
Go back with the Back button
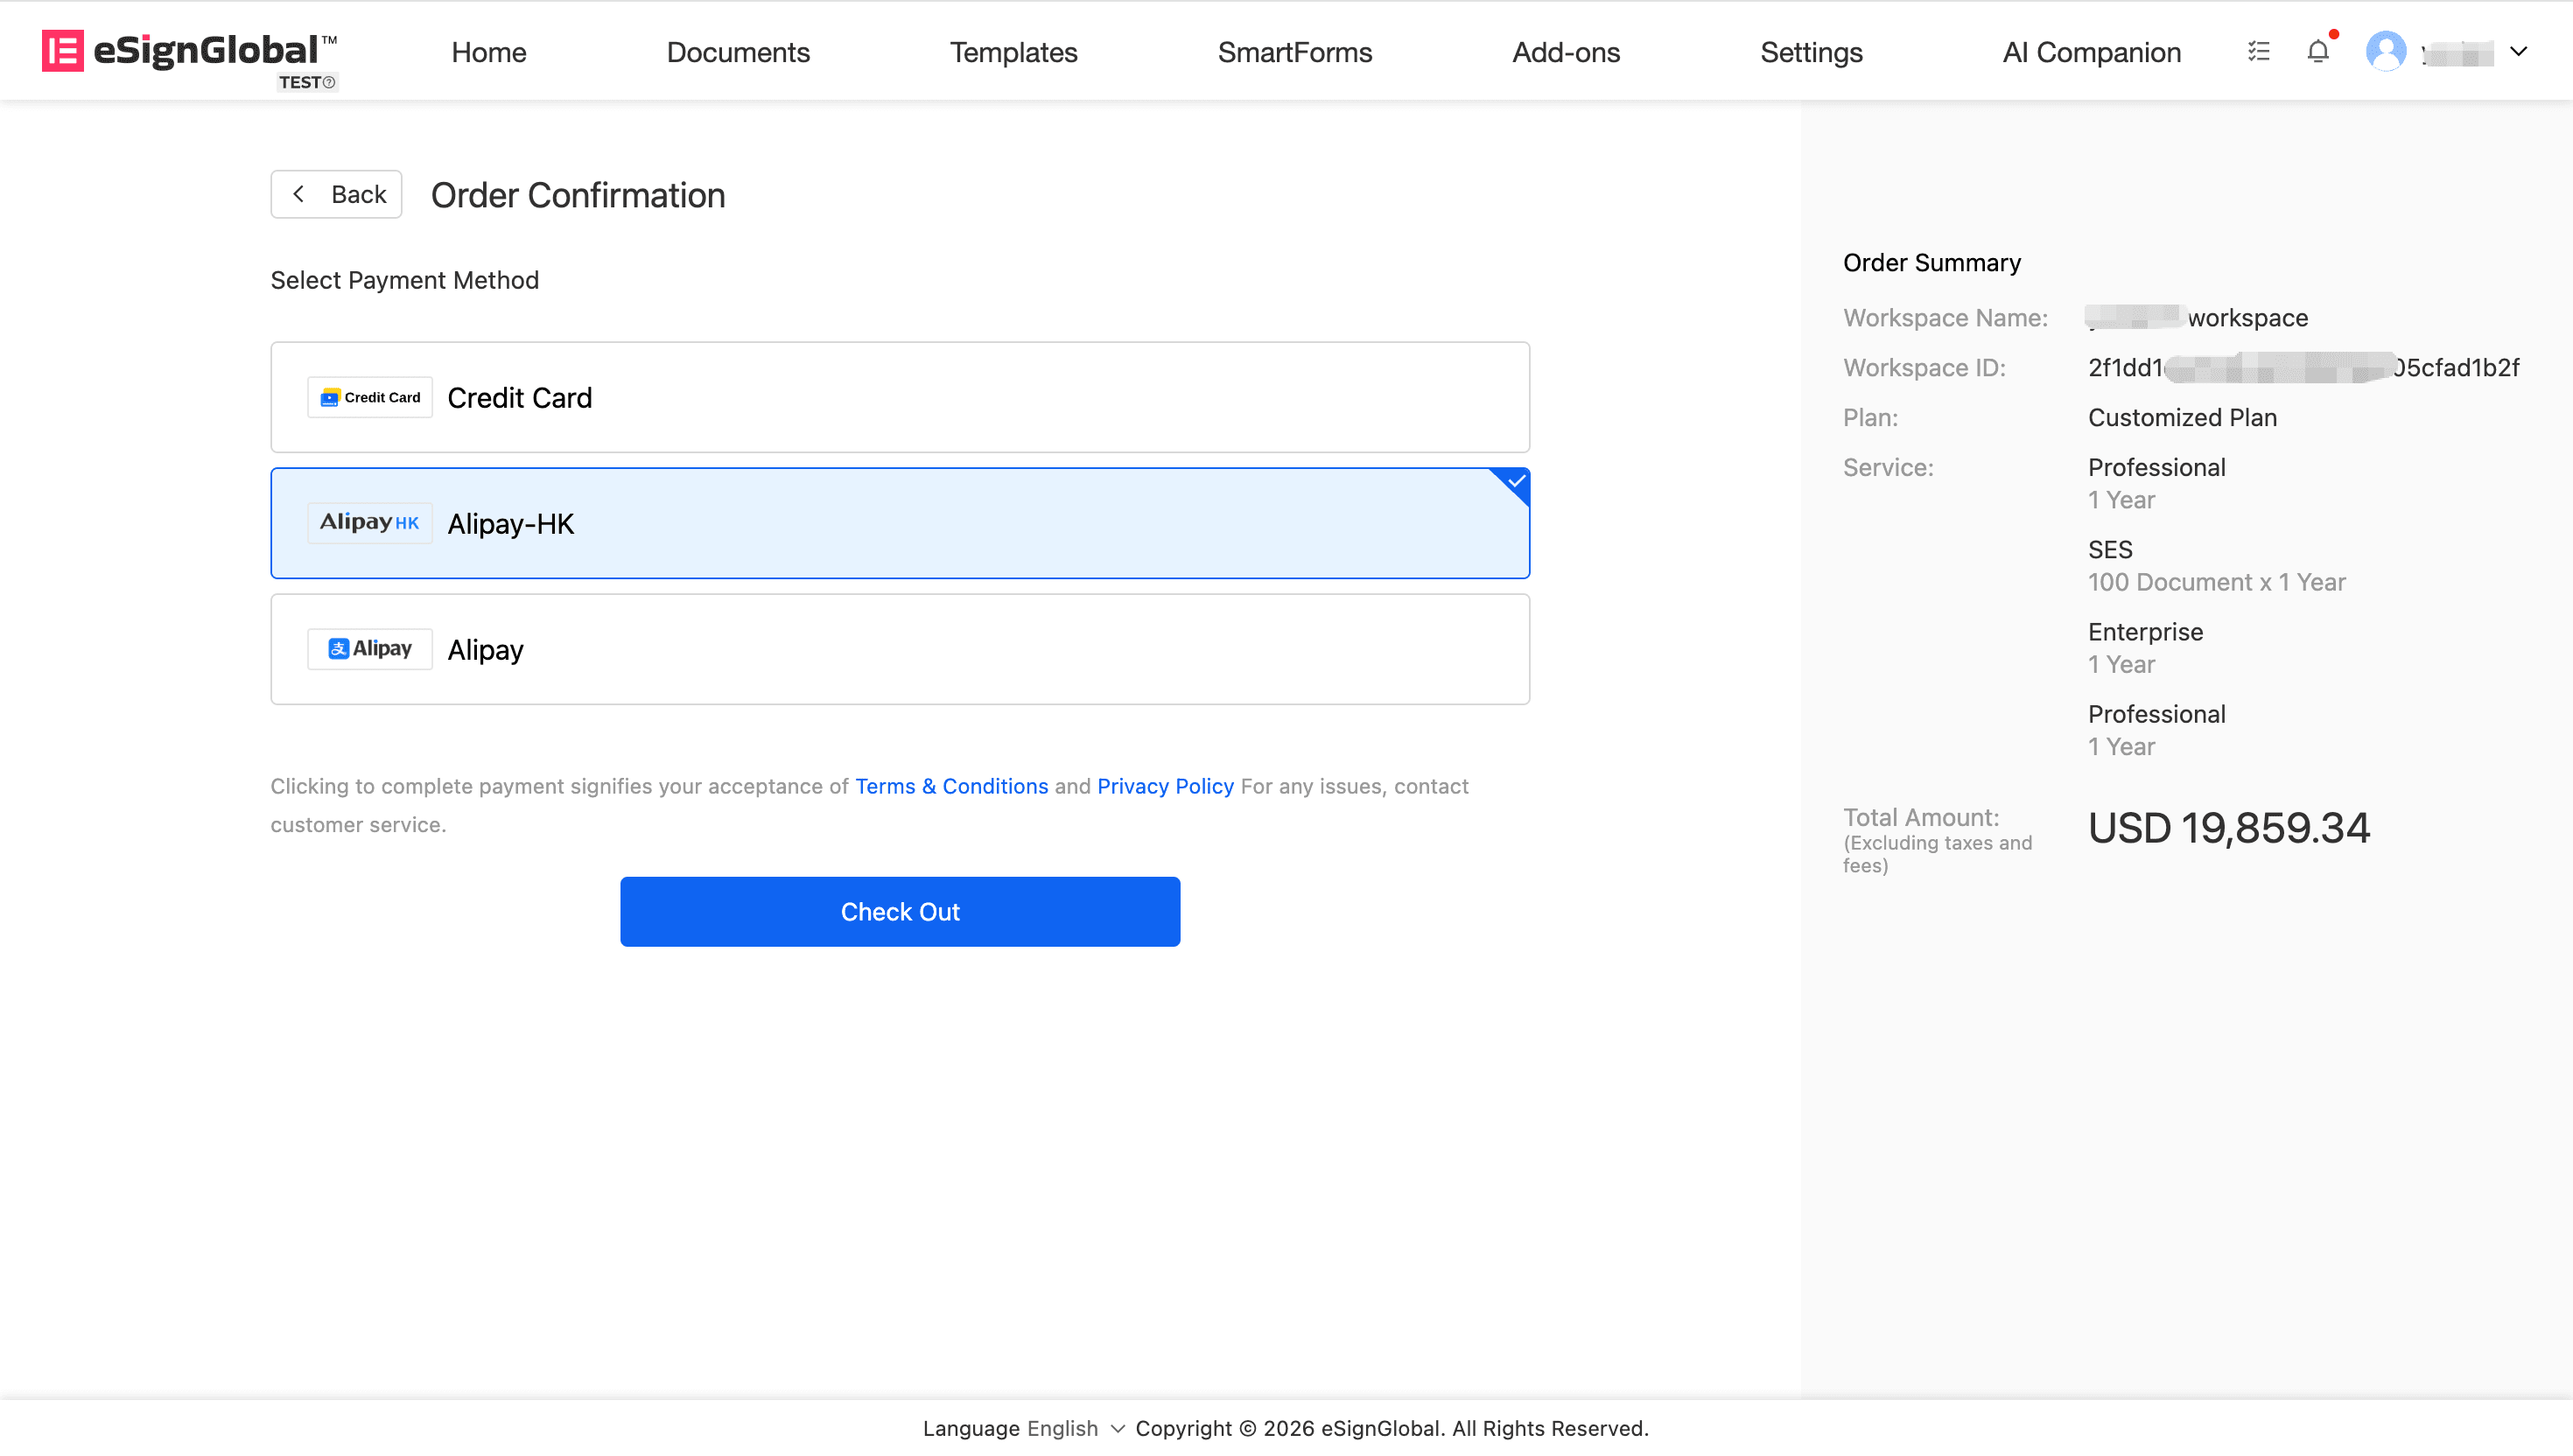click(336, 194)
